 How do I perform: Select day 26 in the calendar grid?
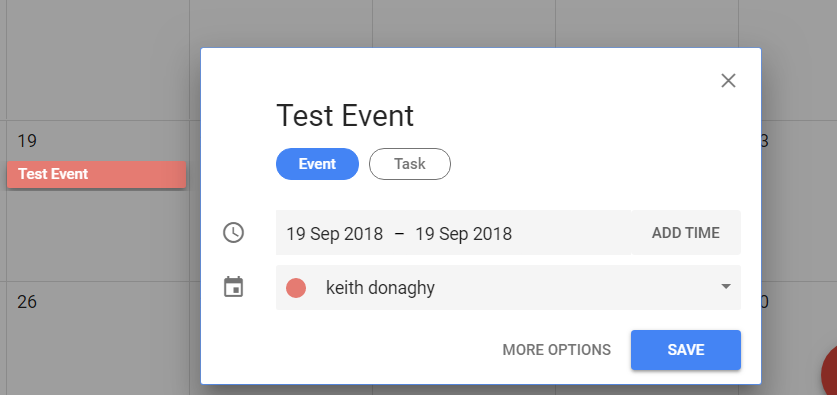tap(27, 303)
